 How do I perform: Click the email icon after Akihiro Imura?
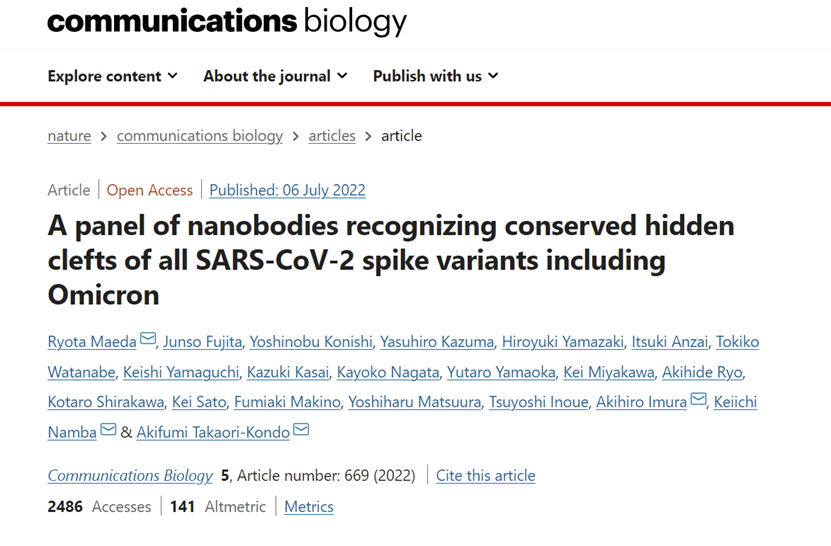699,399
